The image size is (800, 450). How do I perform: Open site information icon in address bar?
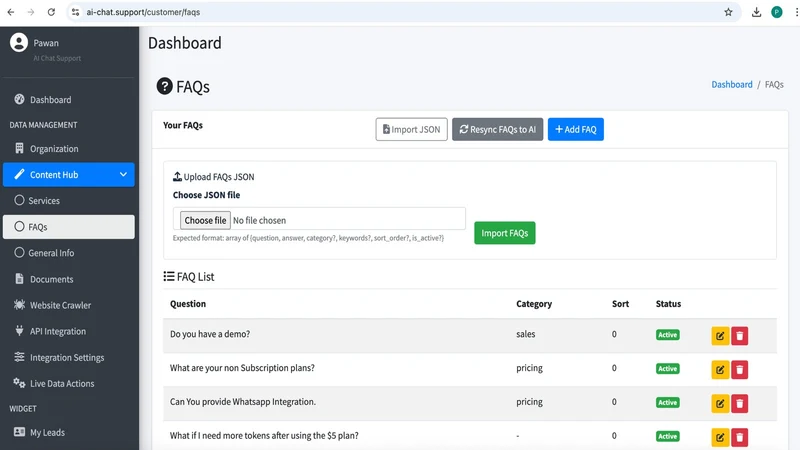click(x=76, y=12)
